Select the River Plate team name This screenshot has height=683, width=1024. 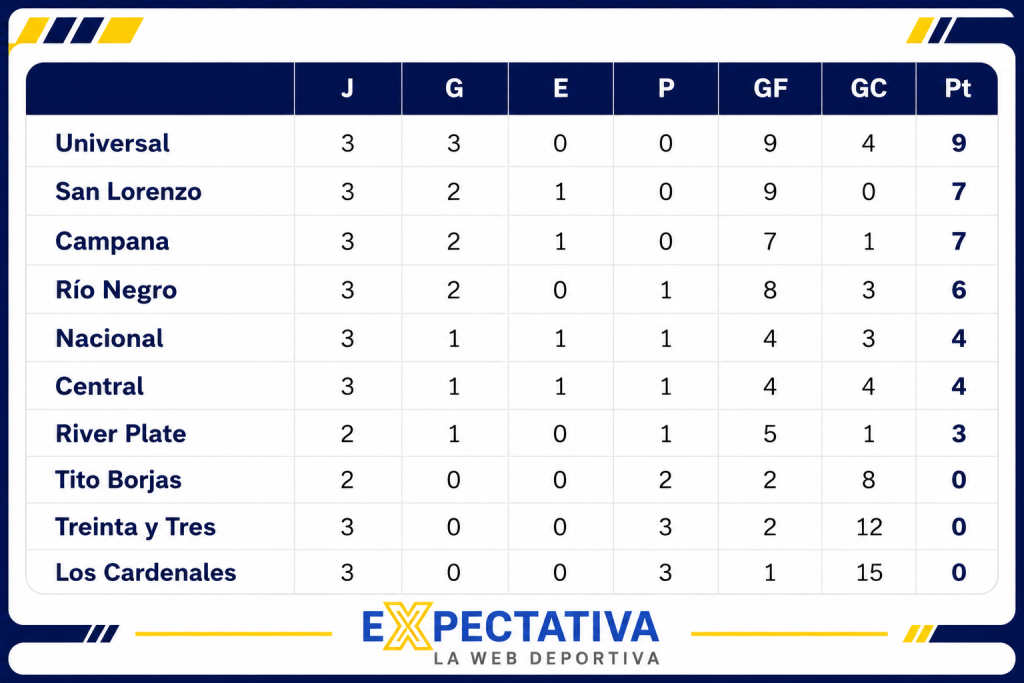click(121, 434)
